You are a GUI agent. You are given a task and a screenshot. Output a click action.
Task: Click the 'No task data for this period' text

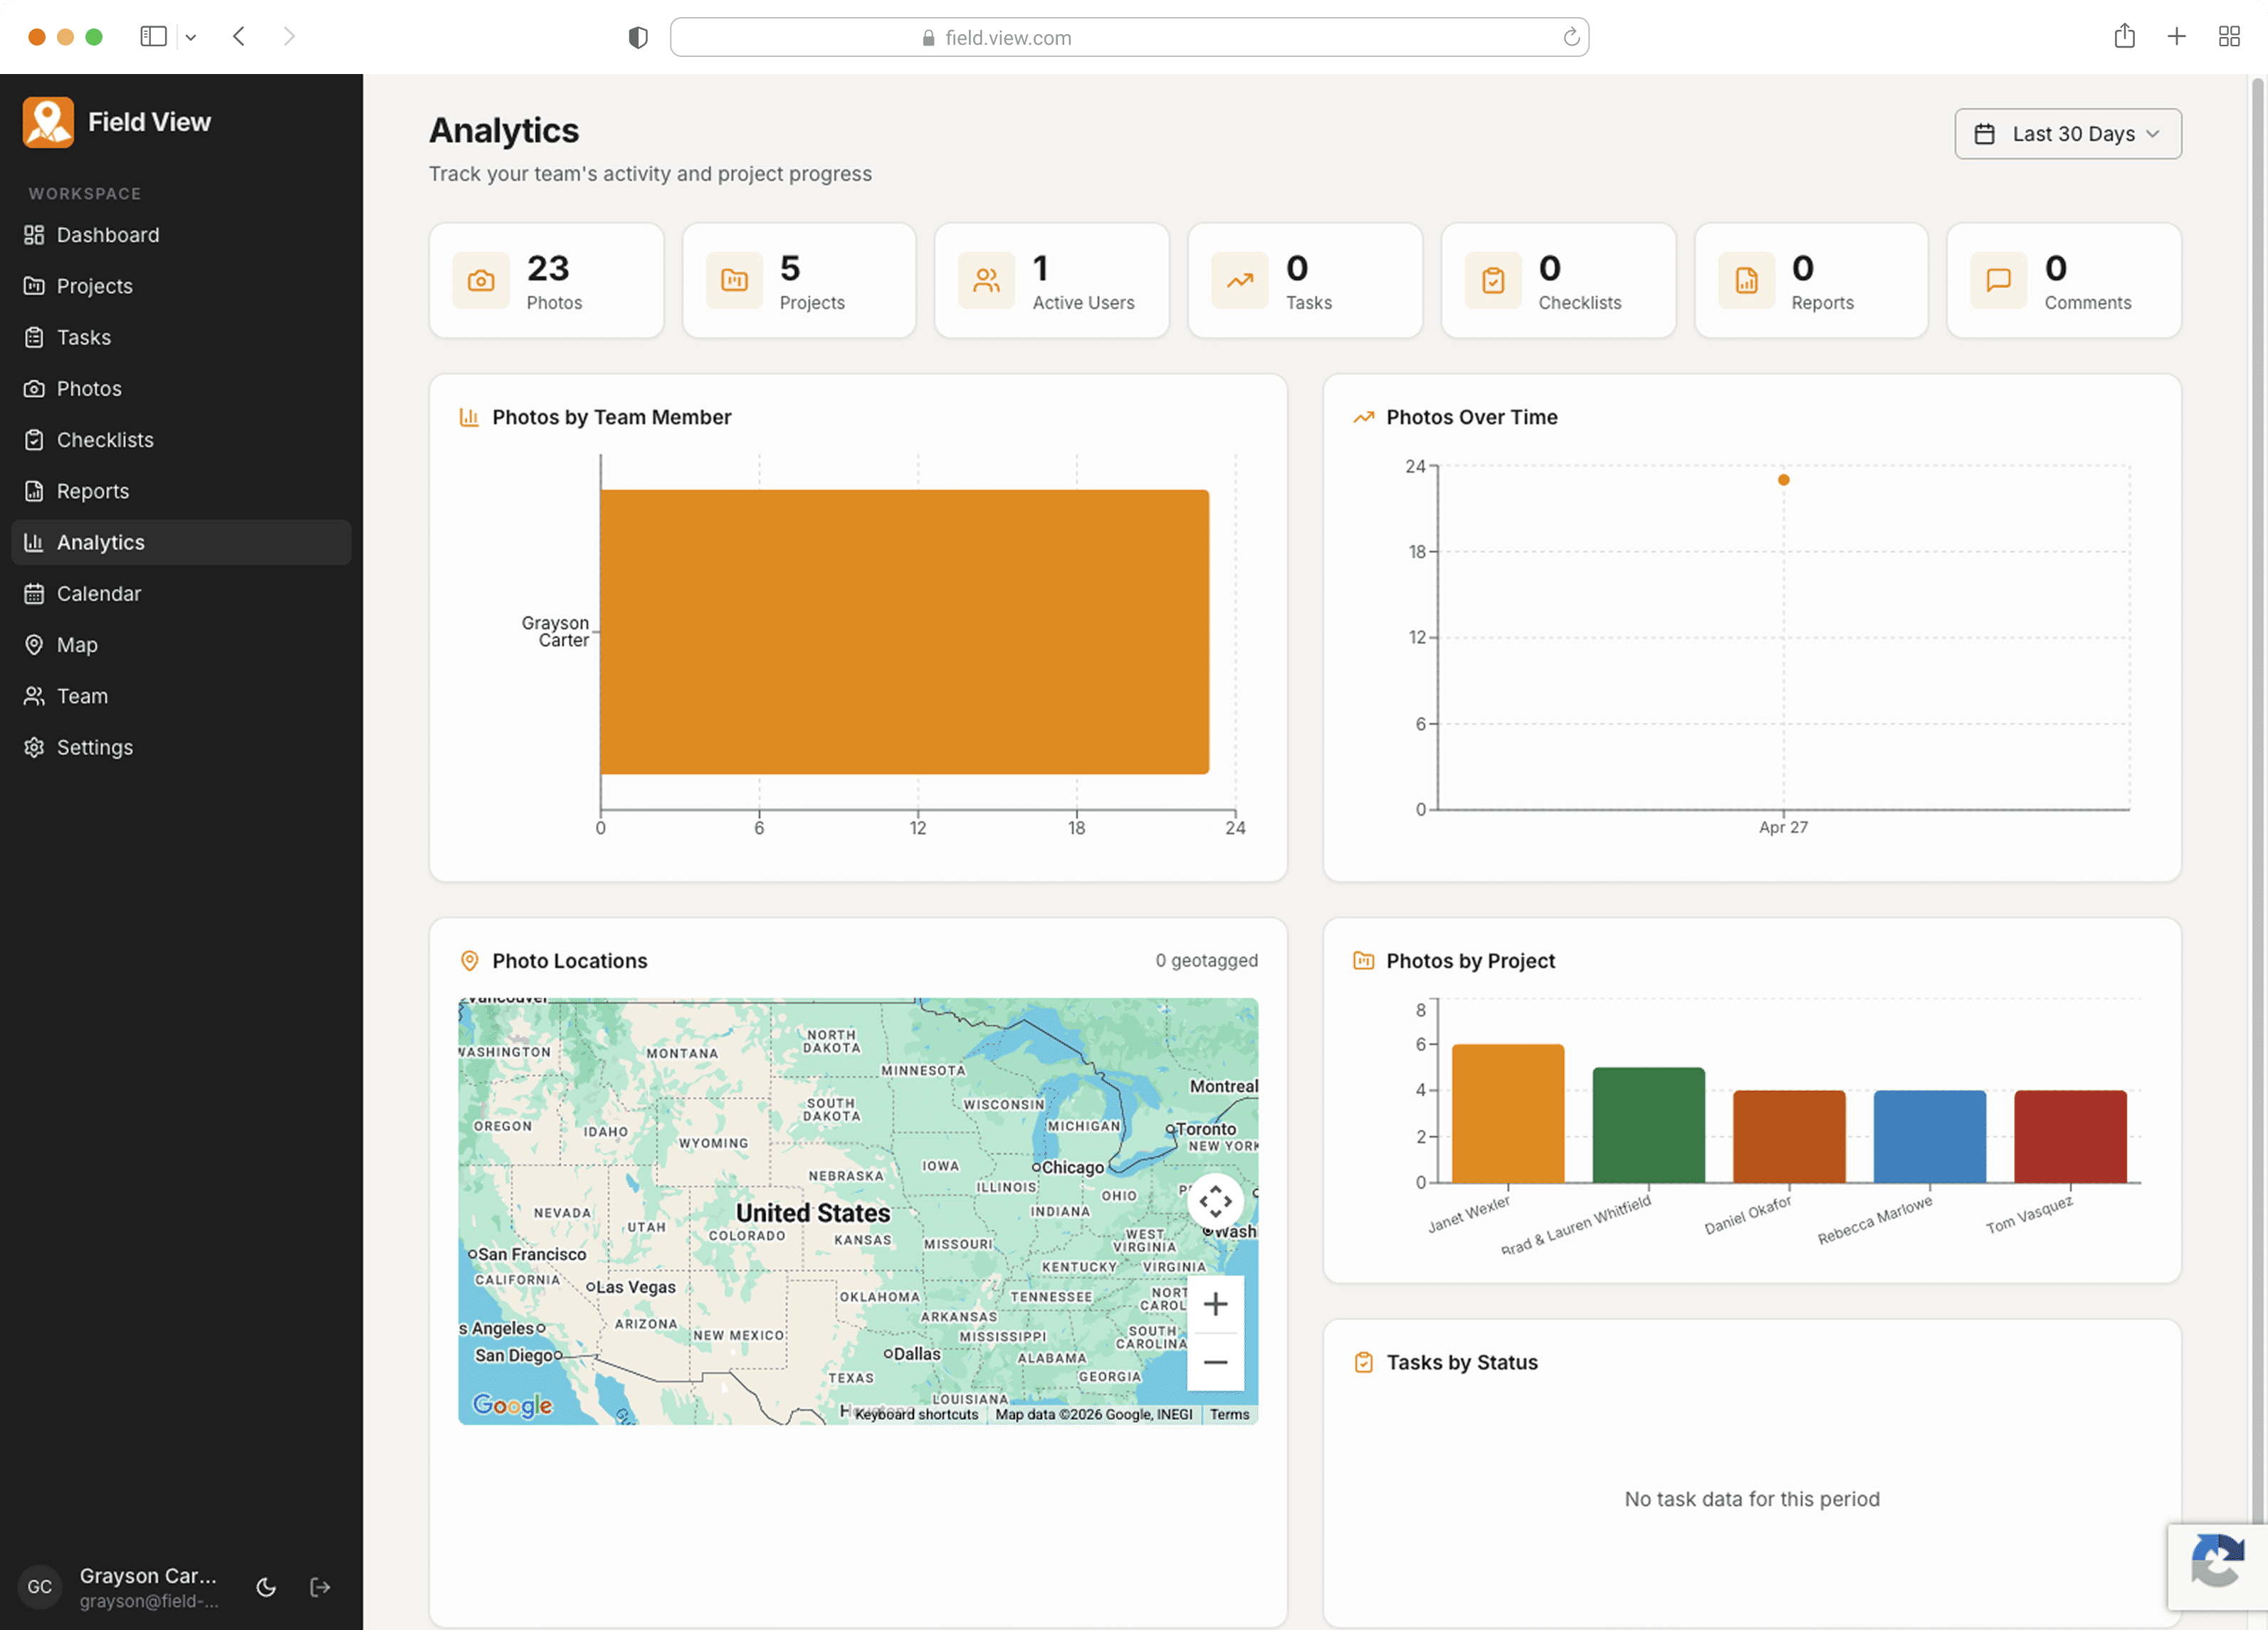(x=1752, y=1499)
